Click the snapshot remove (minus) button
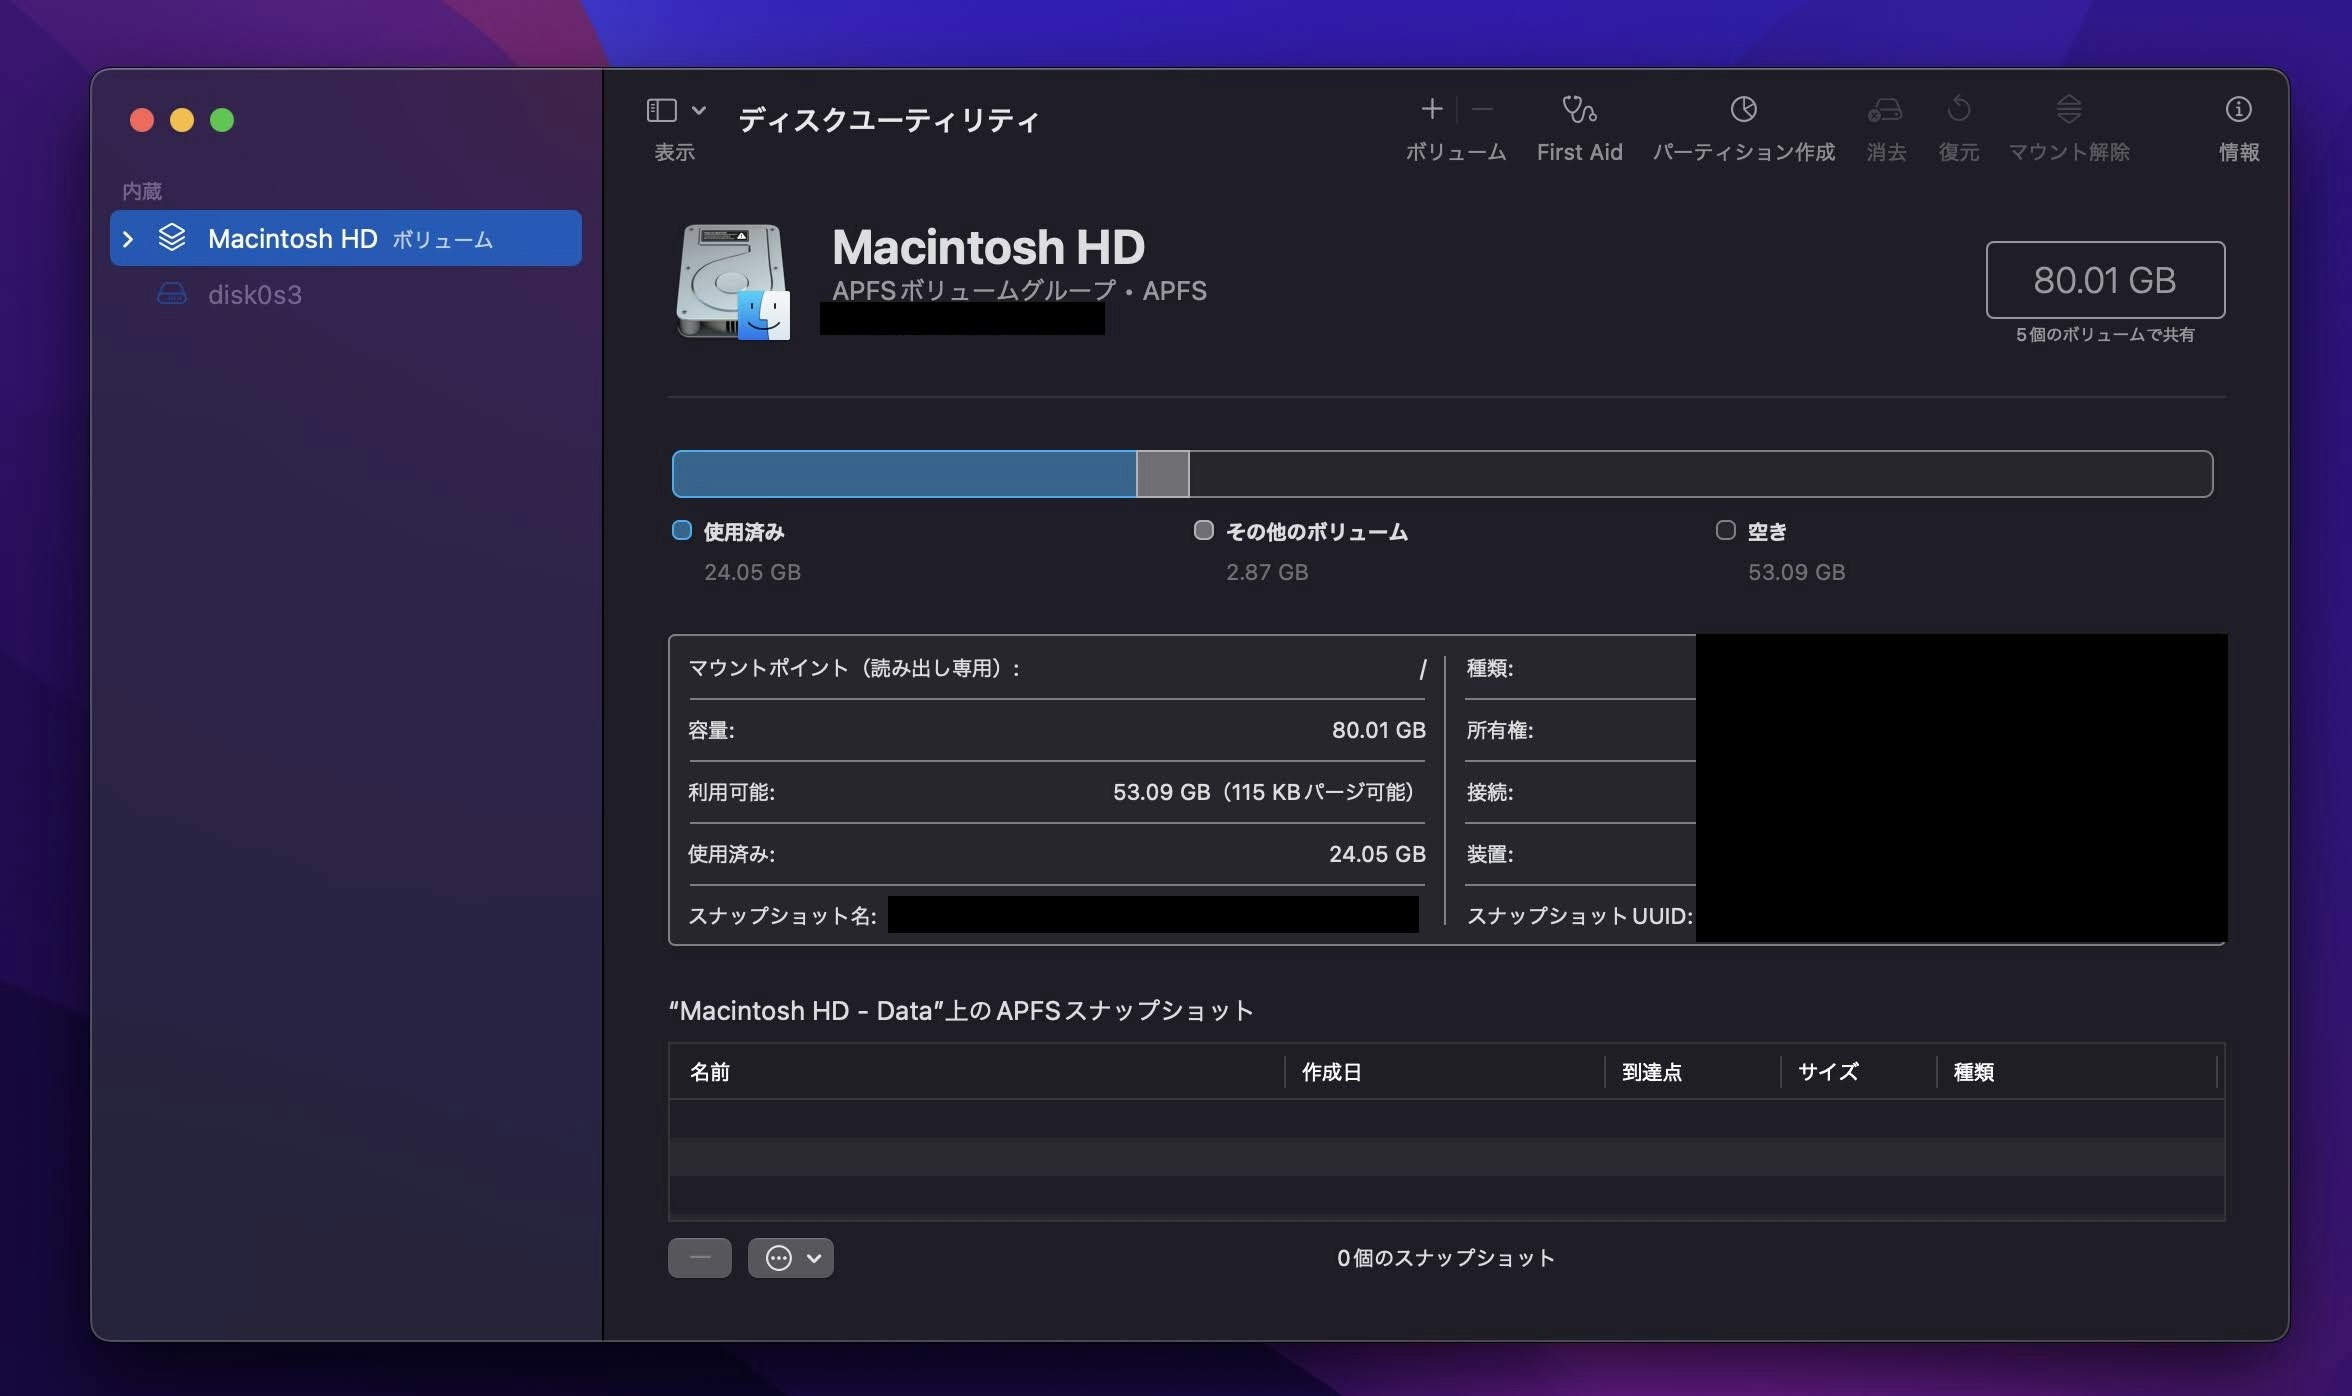The width and height of the screenshot is (2352, 1396). pos(700,1258)
